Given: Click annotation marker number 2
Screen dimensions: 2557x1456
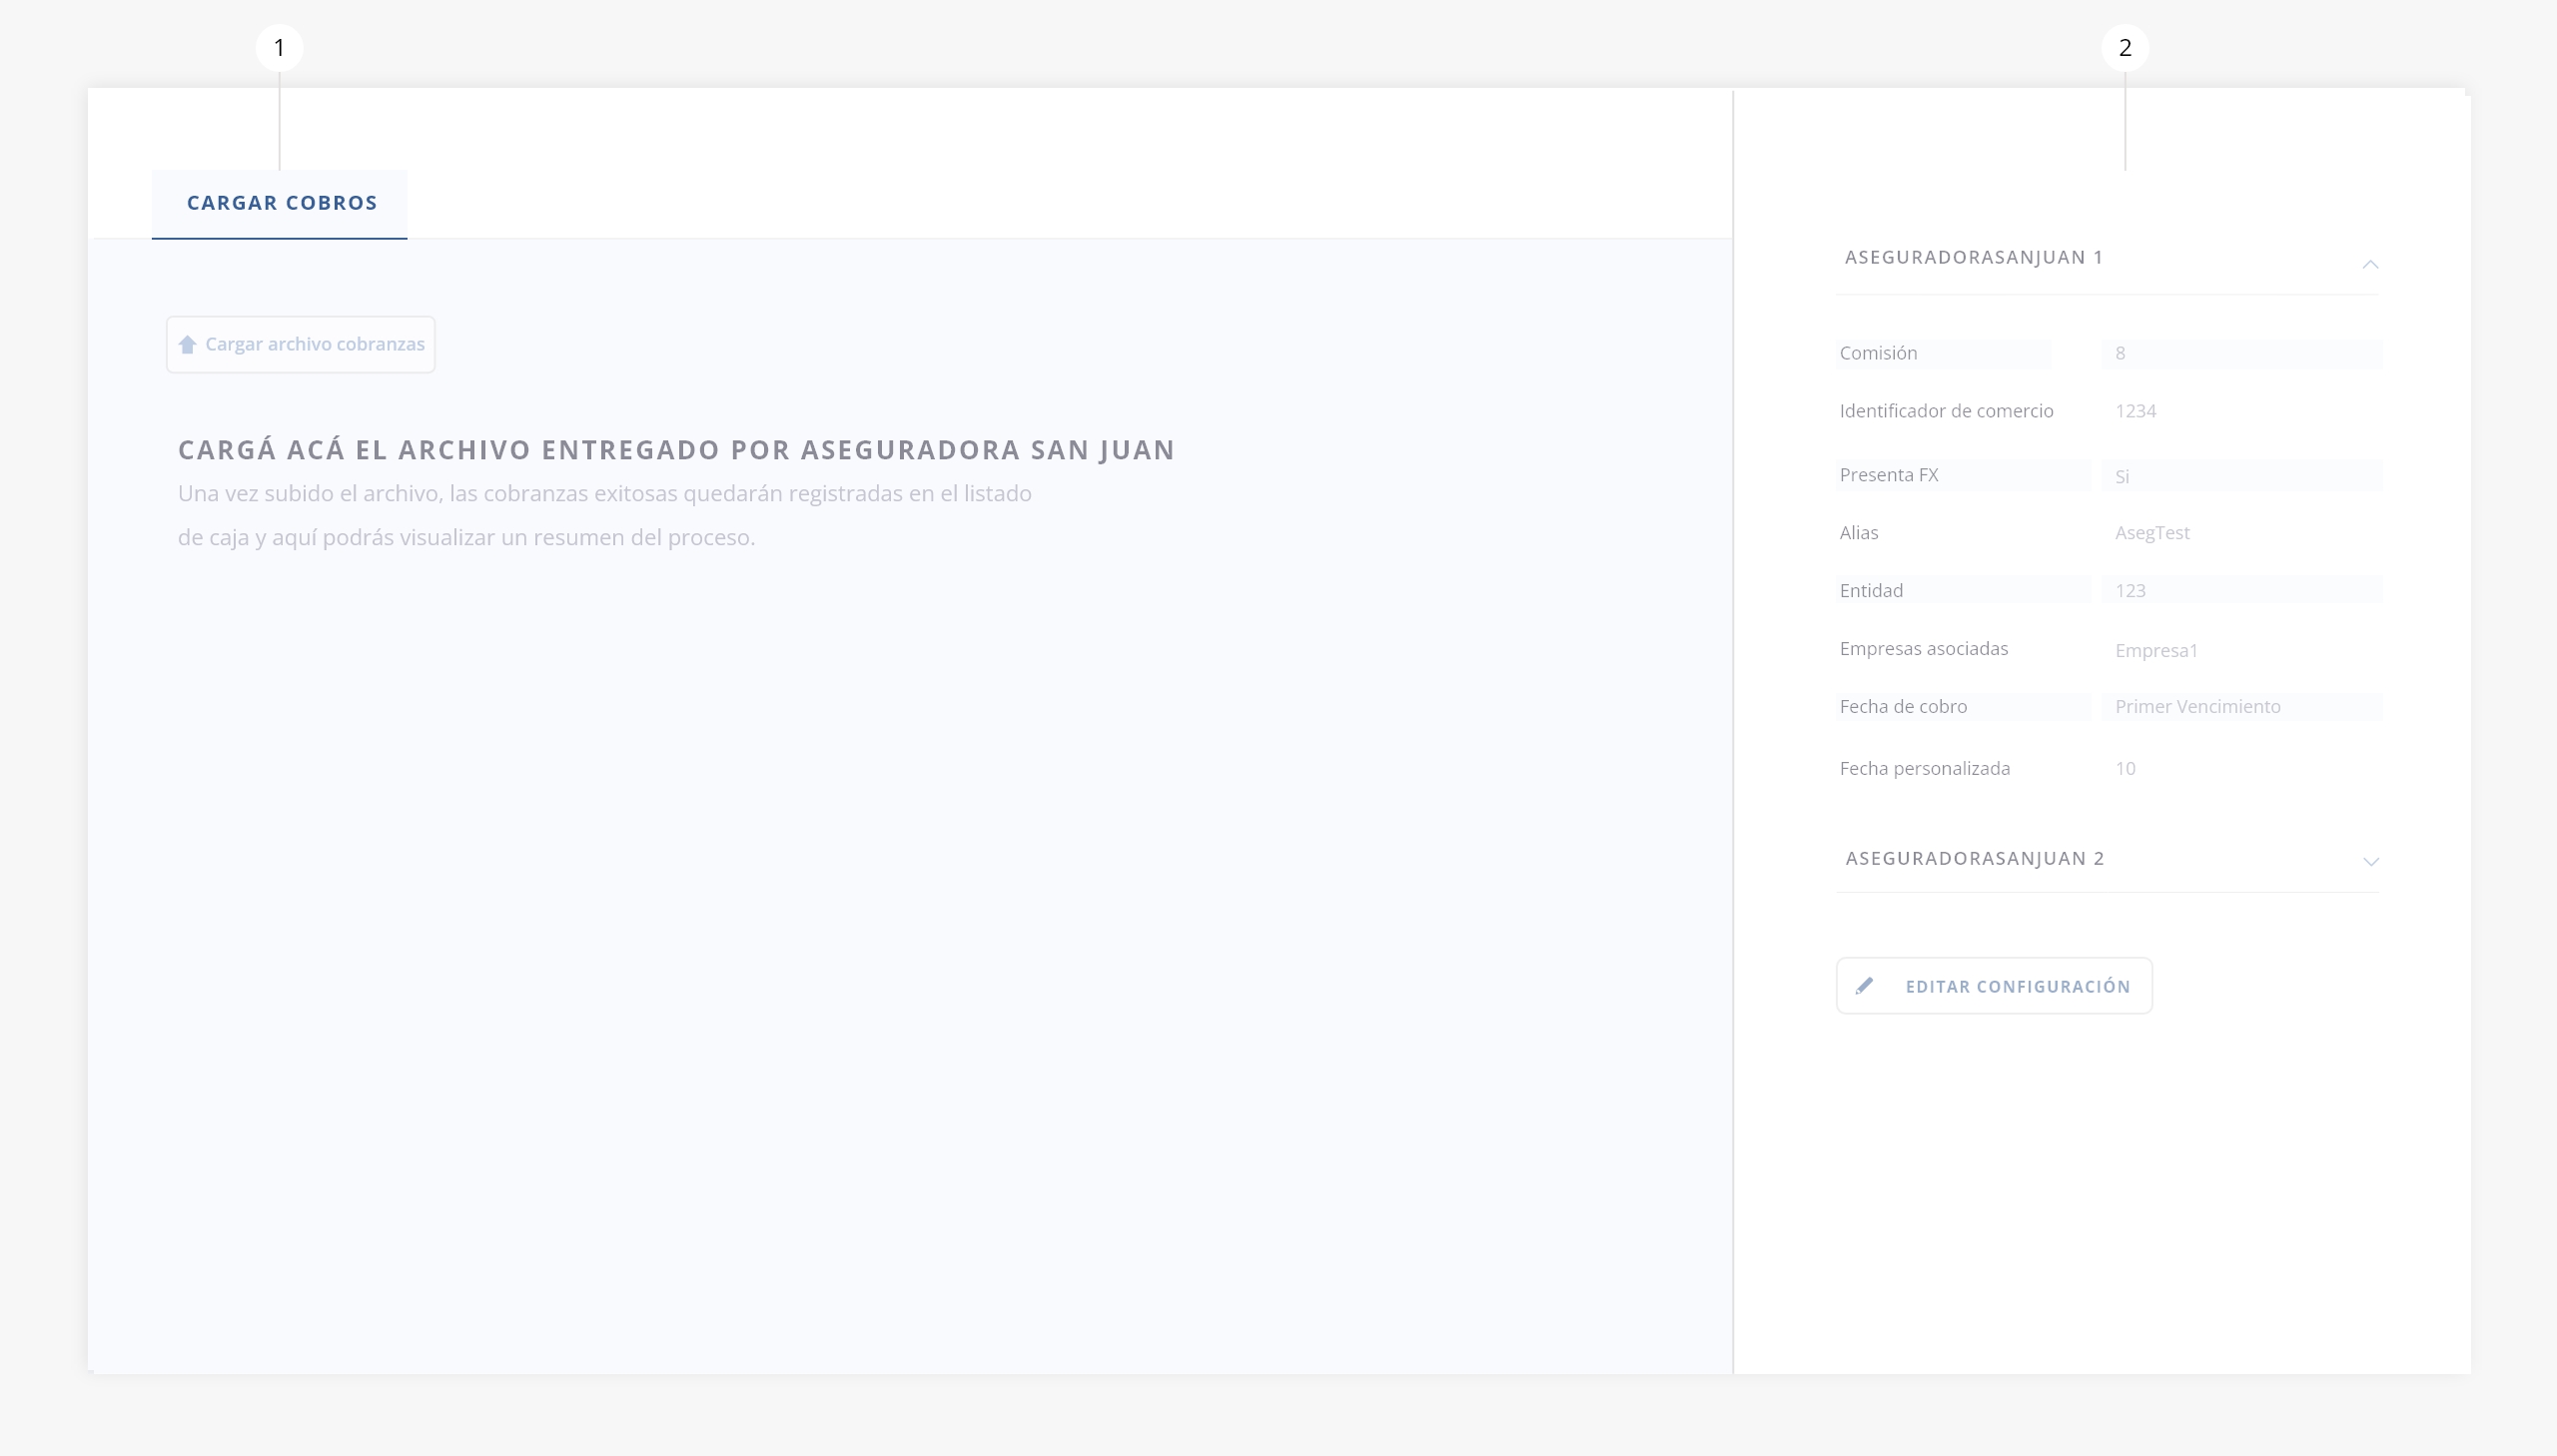Looking at the screenshot, I should pyautogui.click(x=2125, y=48).
